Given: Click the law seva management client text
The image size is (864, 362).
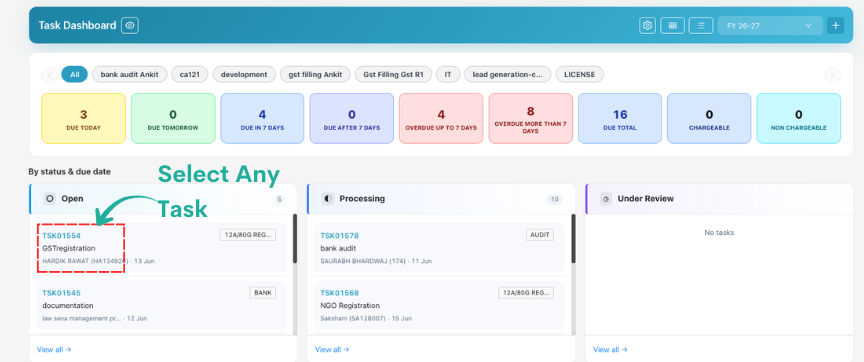Looking at the screenshot, I should pyautogui.click(x=82, y=318).
